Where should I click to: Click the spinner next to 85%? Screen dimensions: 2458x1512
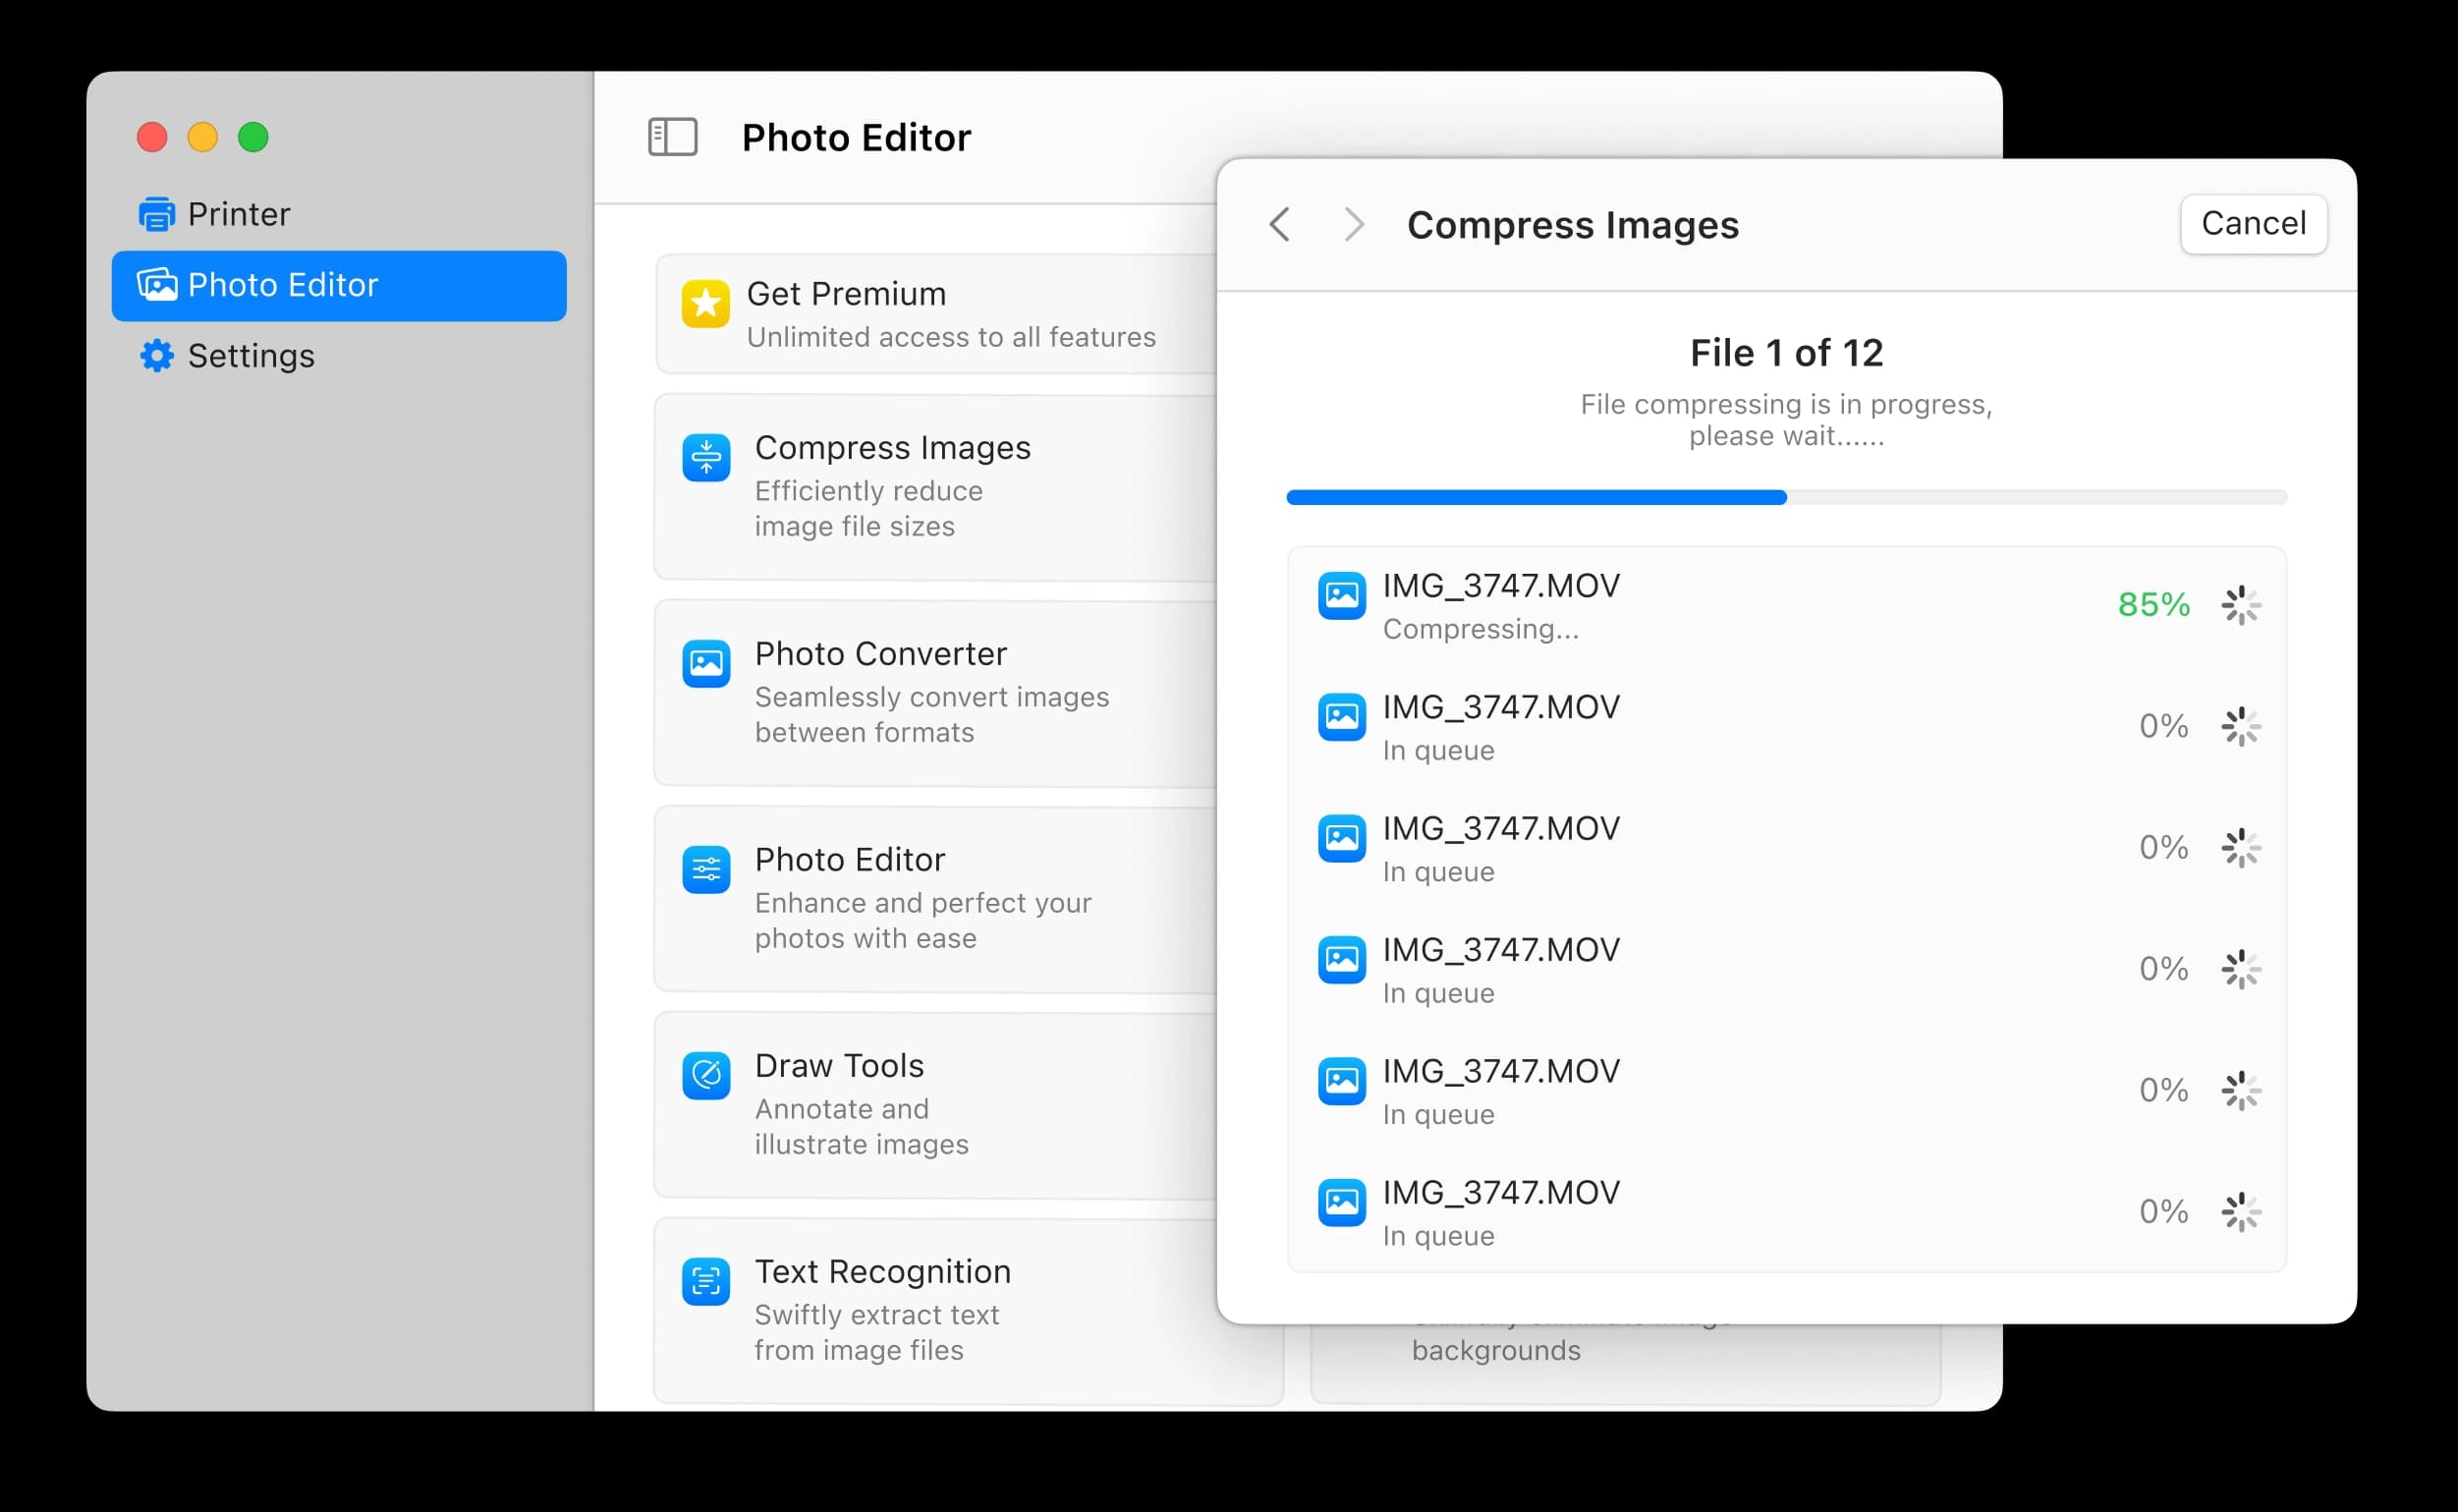[2240, 605]
